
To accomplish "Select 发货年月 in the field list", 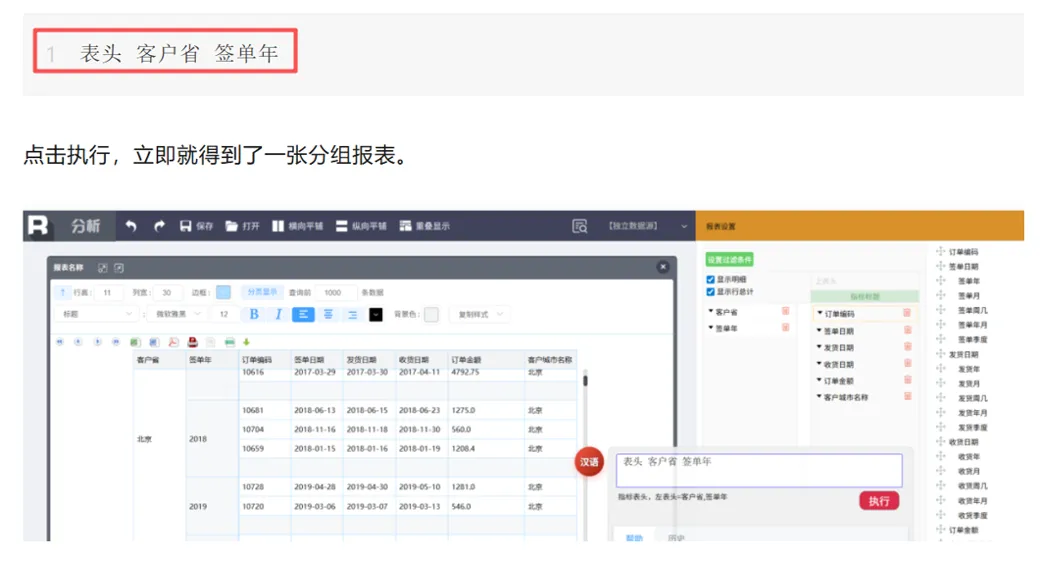I will pos(972,413).
